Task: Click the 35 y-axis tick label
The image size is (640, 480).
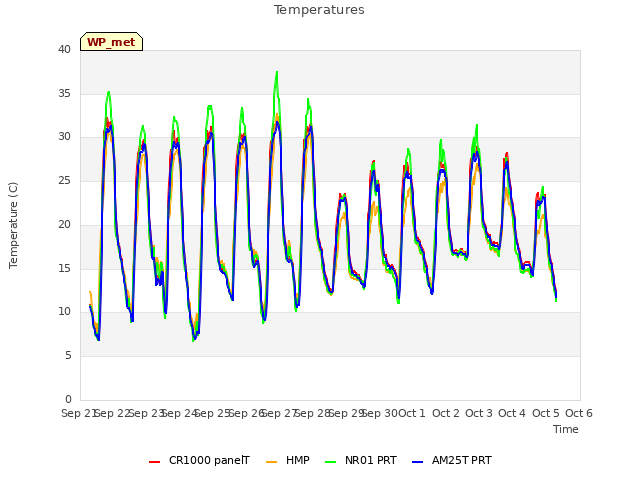Action: click(x=64, y=93)
